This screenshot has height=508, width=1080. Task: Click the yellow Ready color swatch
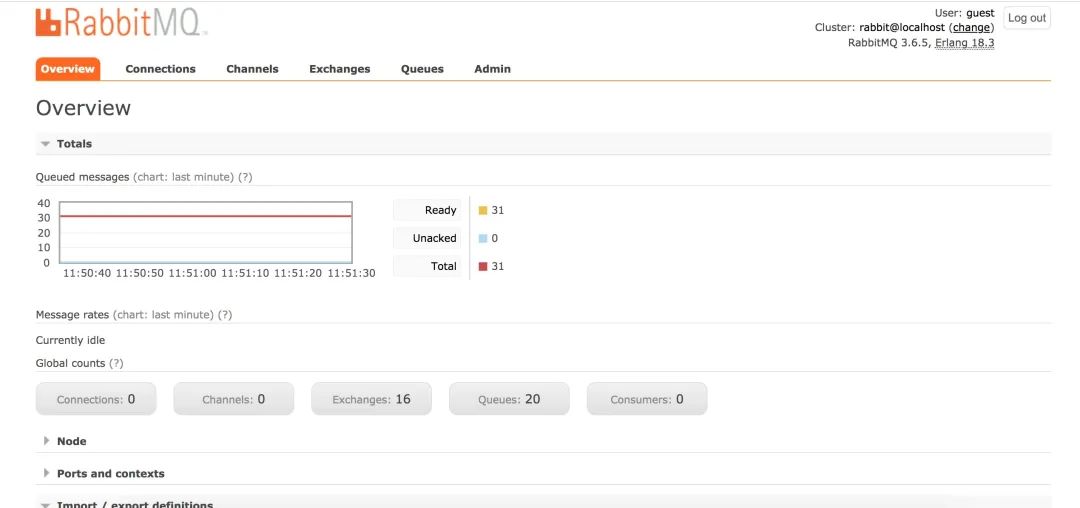tap(483, 211)
